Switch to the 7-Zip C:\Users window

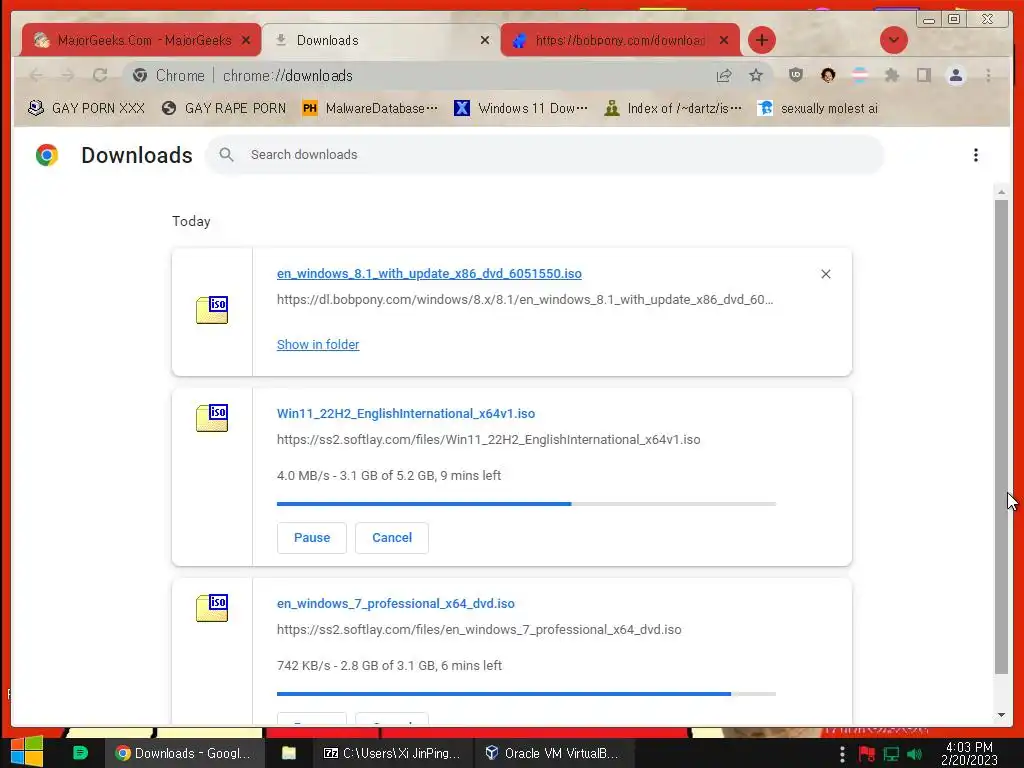[x=392, y=753]
